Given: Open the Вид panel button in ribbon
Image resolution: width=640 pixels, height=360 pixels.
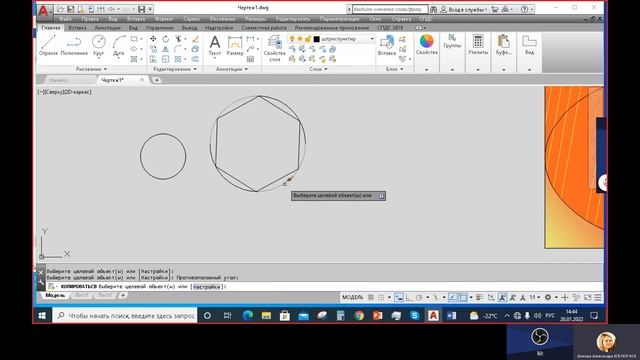Looking at the screenshot, I should click(529, 44).
